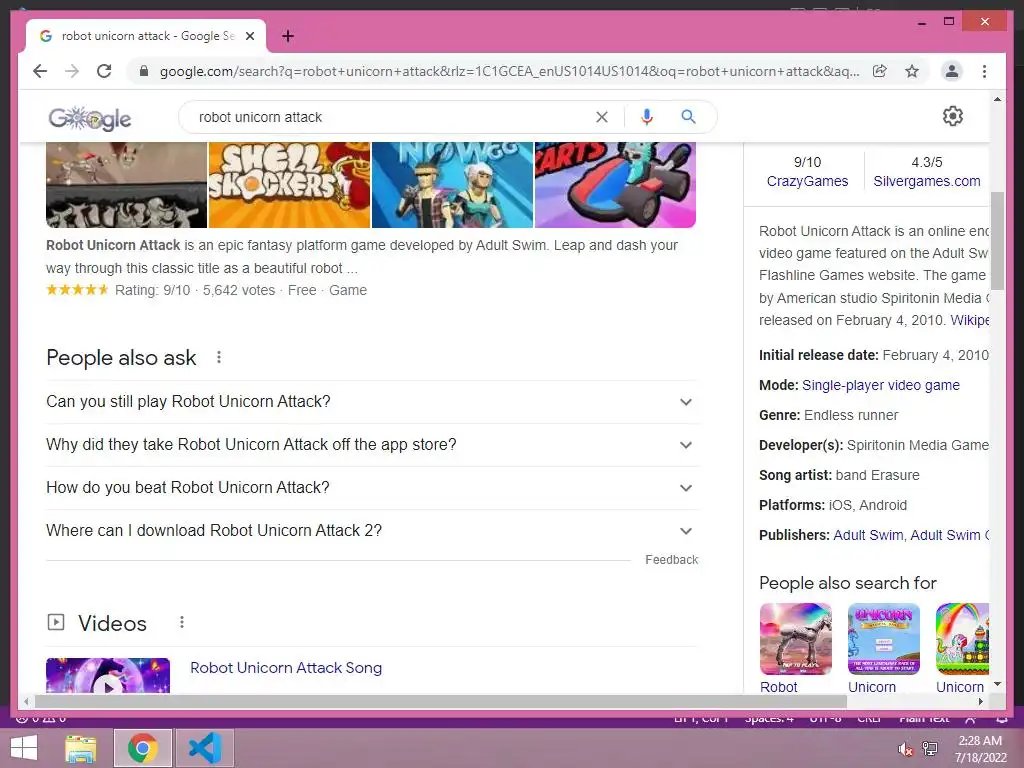Follow the Wikipedia link in the description
The image size is (1024, 768).
tap(970, 320)
